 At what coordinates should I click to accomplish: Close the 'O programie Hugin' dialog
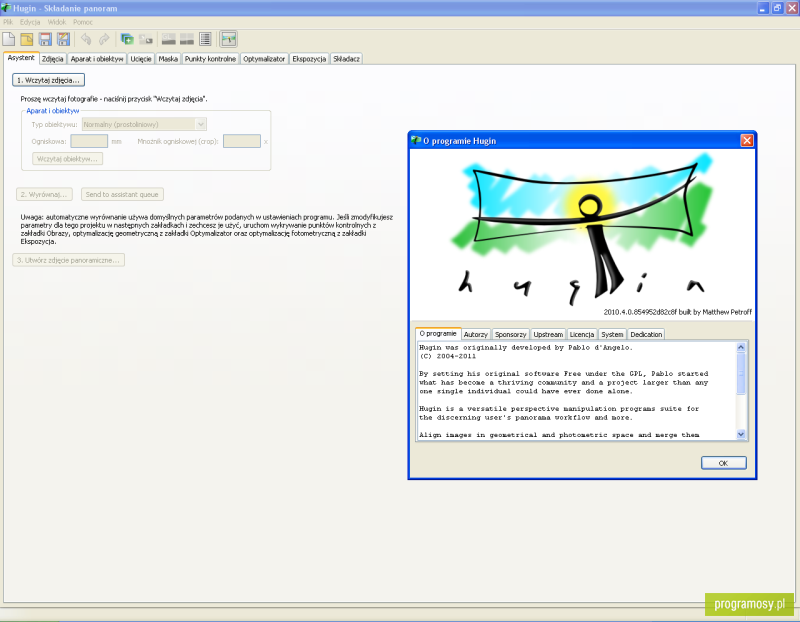[747, 140]
